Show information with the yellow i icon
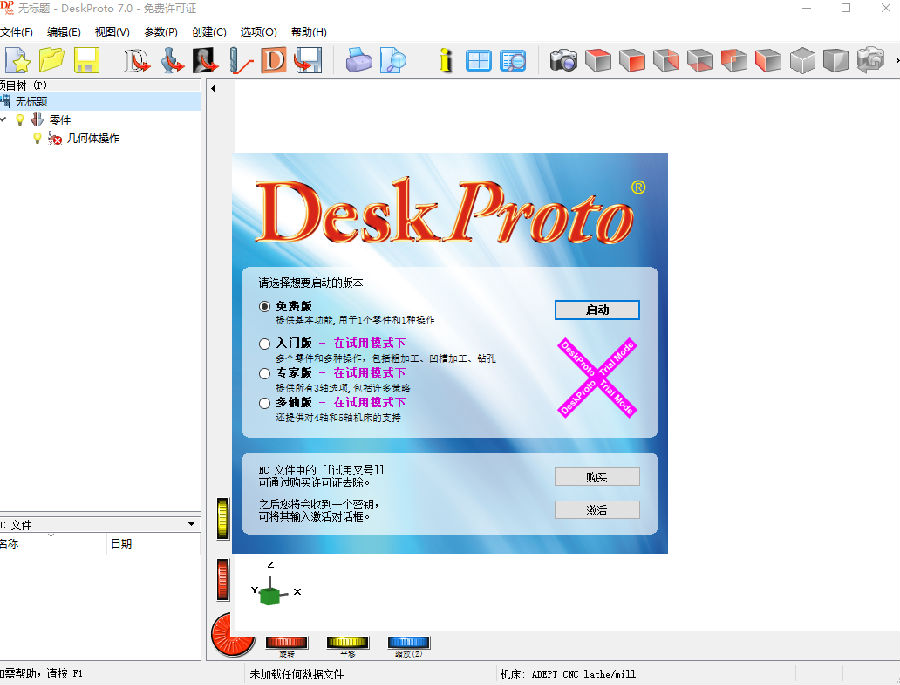This screenshot has height=685, width=900. [x=445, y=60]
